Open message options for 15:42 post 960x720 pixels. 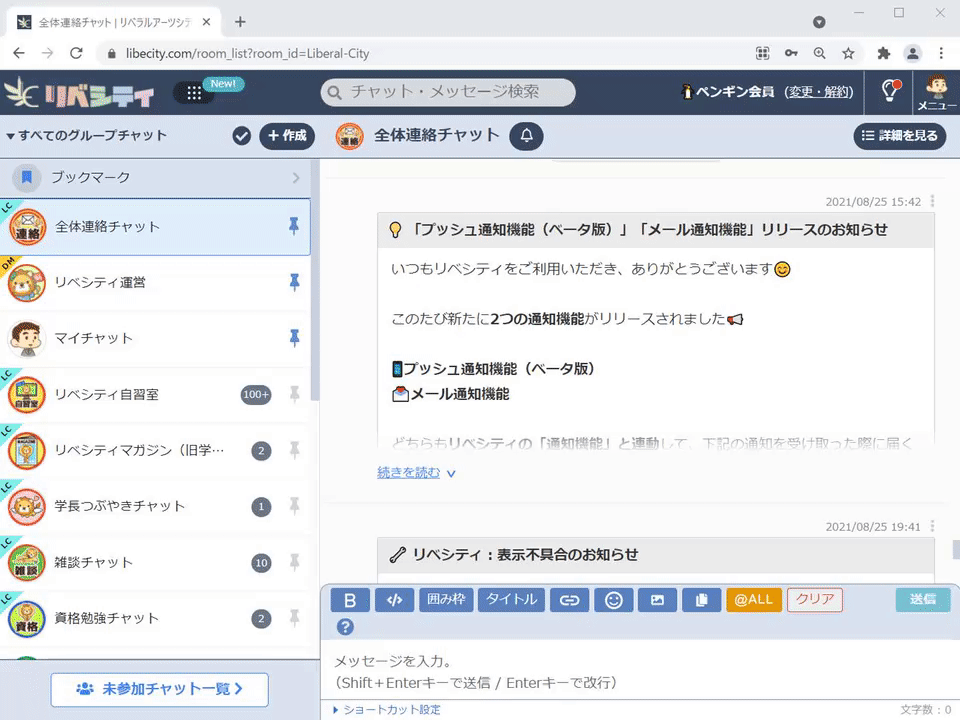pyautogui.click(x=932, y=201)
